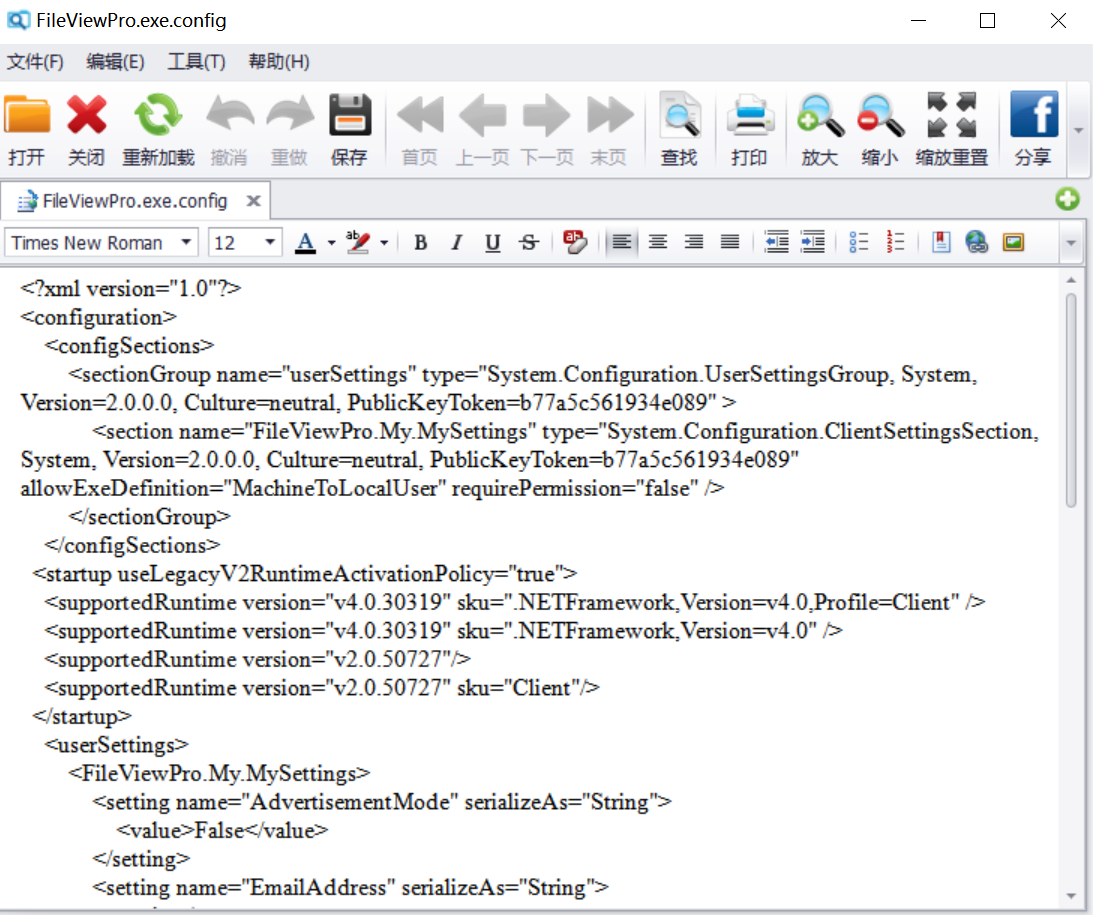This screenshot has height=915, width=1093.
Task: Click the '</sectionGroup>' line
Action: point(149,516)
